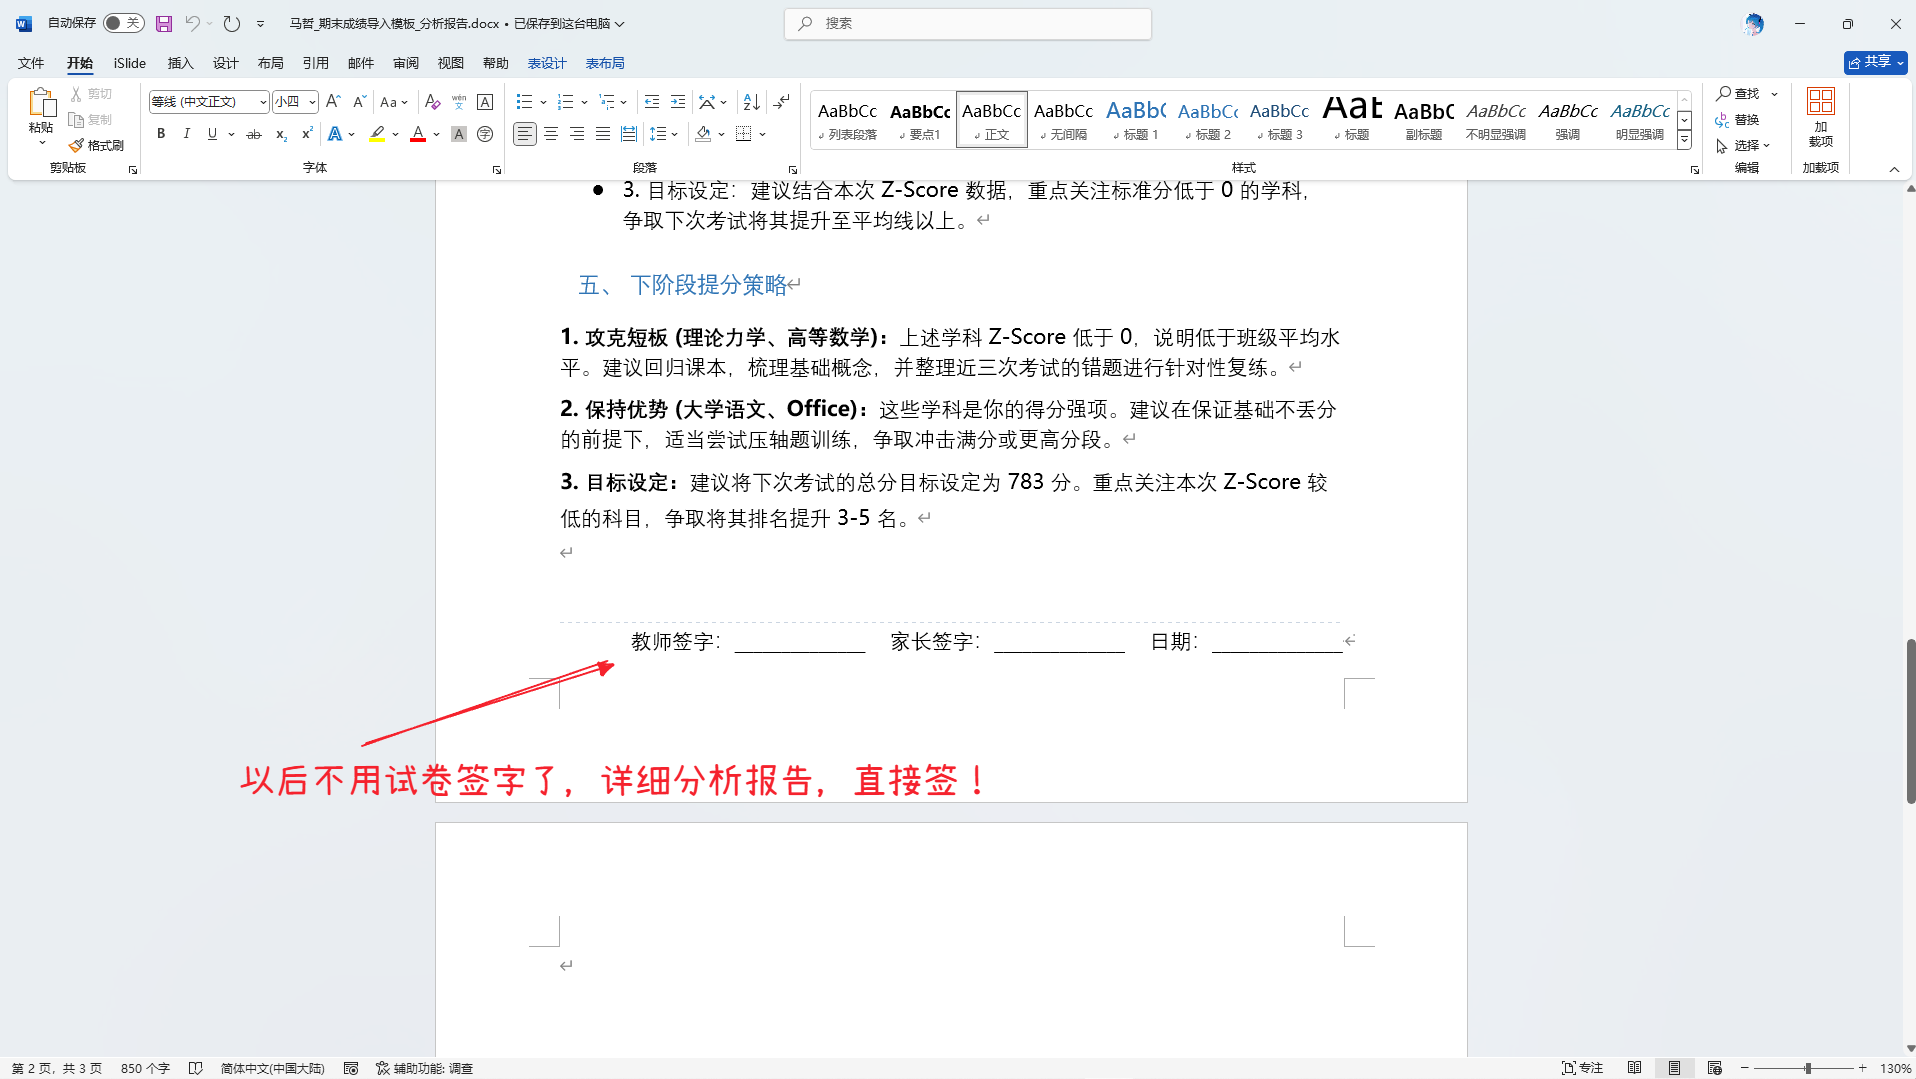Viewport: 1916px width, 1079px height.
Task: Open the iSlide tab
Action: [130, 63]
